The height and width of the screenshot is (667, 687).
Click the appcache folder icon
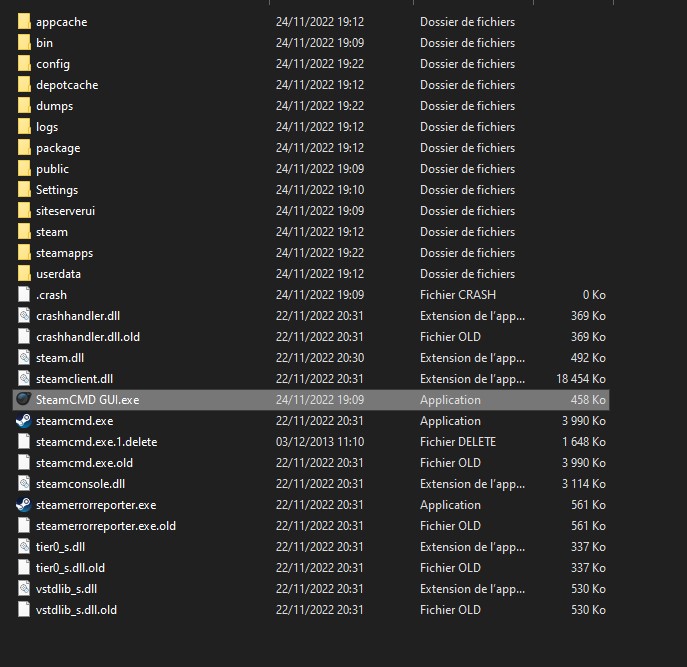24,21
